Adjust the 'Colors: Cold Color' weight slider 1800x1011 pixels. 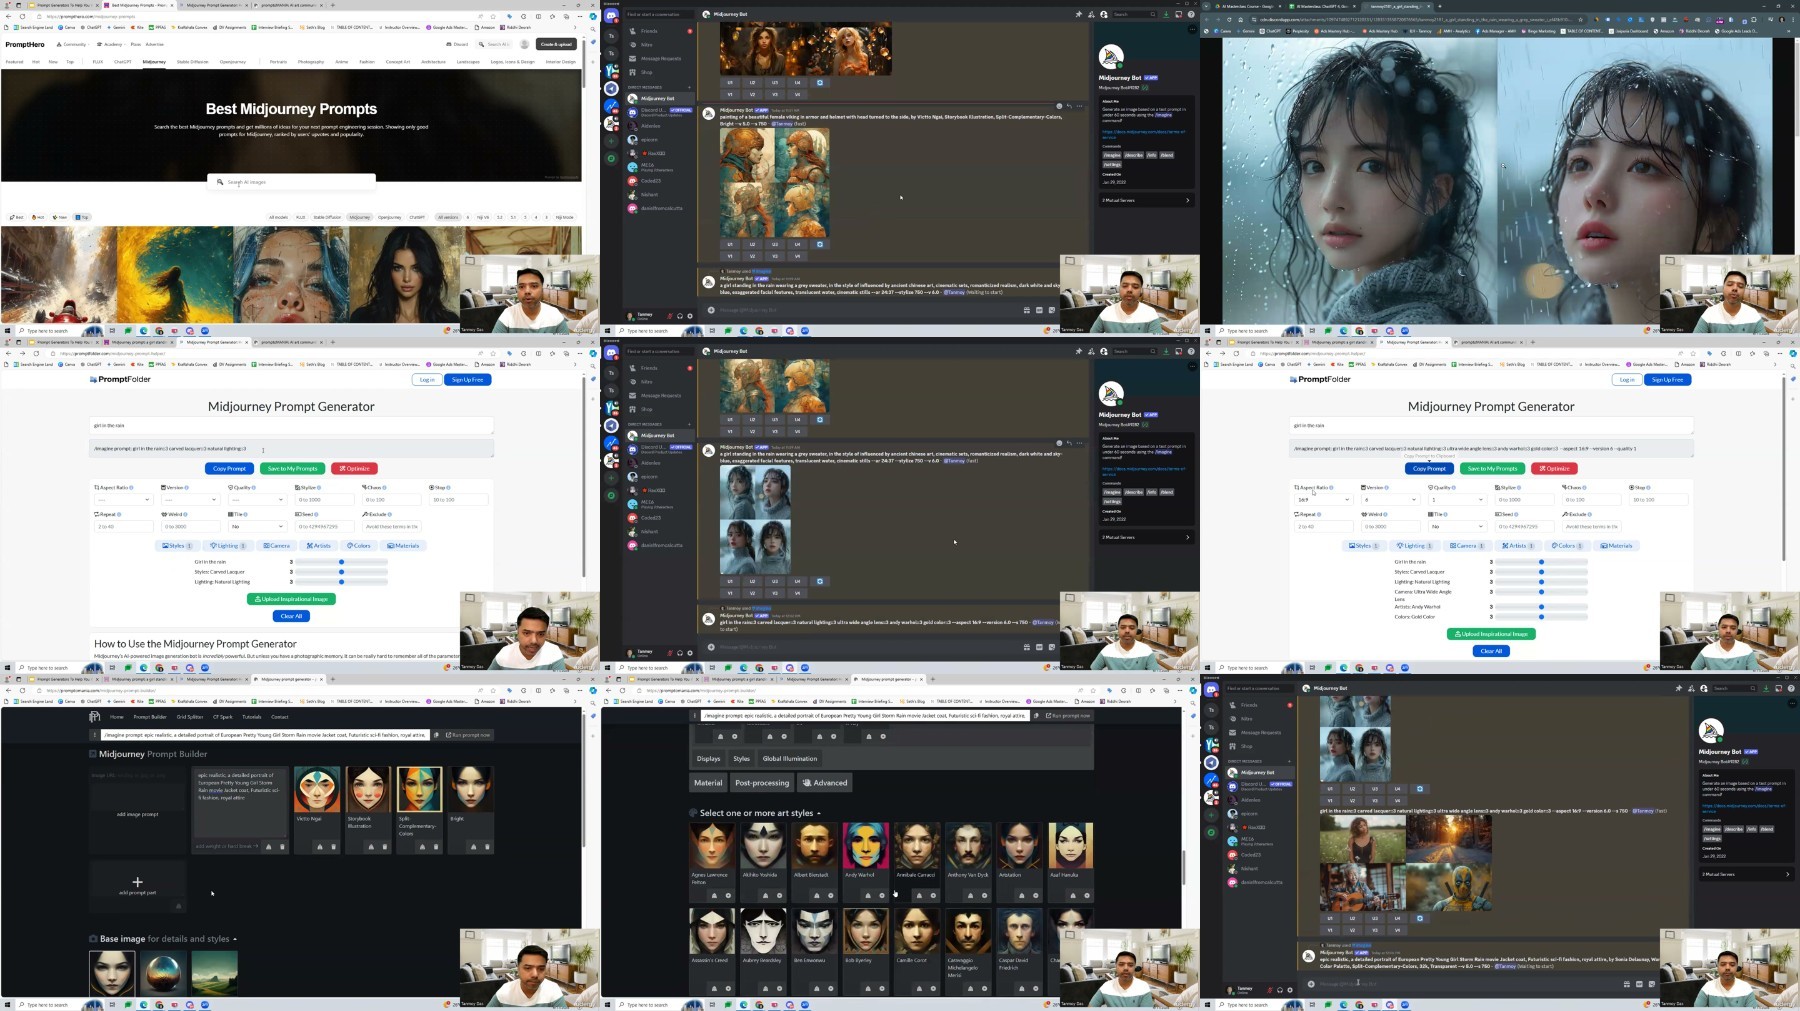click(1542, 617)
